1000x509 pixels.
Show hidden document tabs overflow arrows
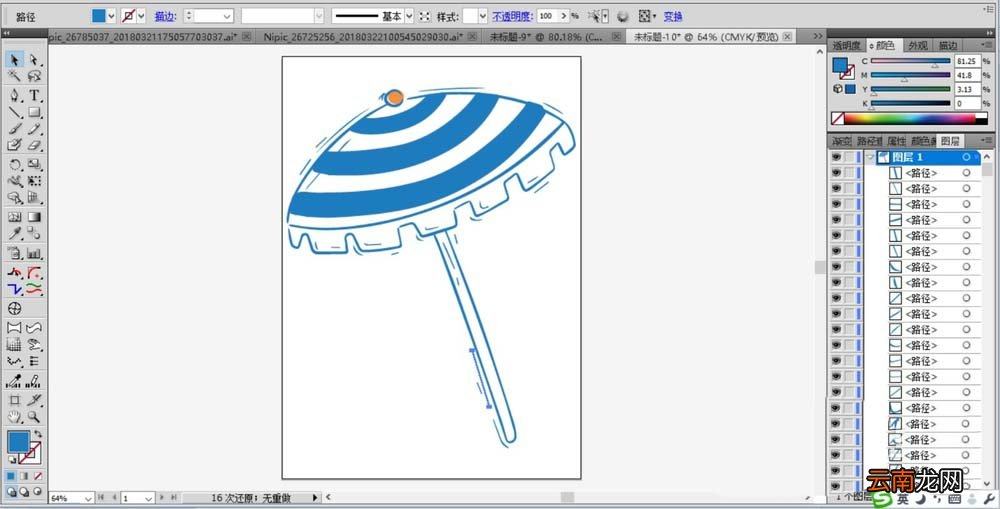pyautogui.click(x=818, y=37)
